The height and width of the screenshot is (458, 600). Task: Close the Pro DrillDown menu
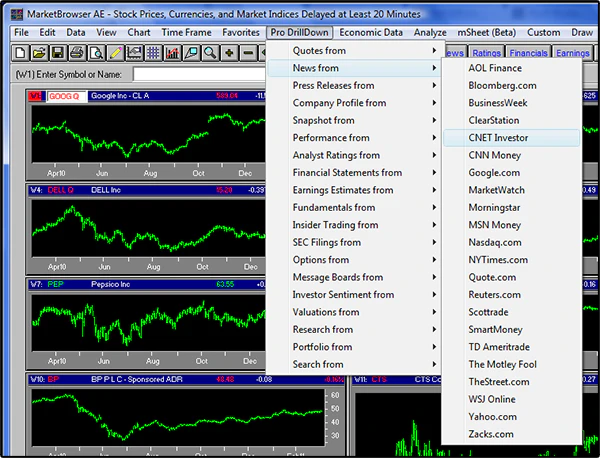(299, 33)
